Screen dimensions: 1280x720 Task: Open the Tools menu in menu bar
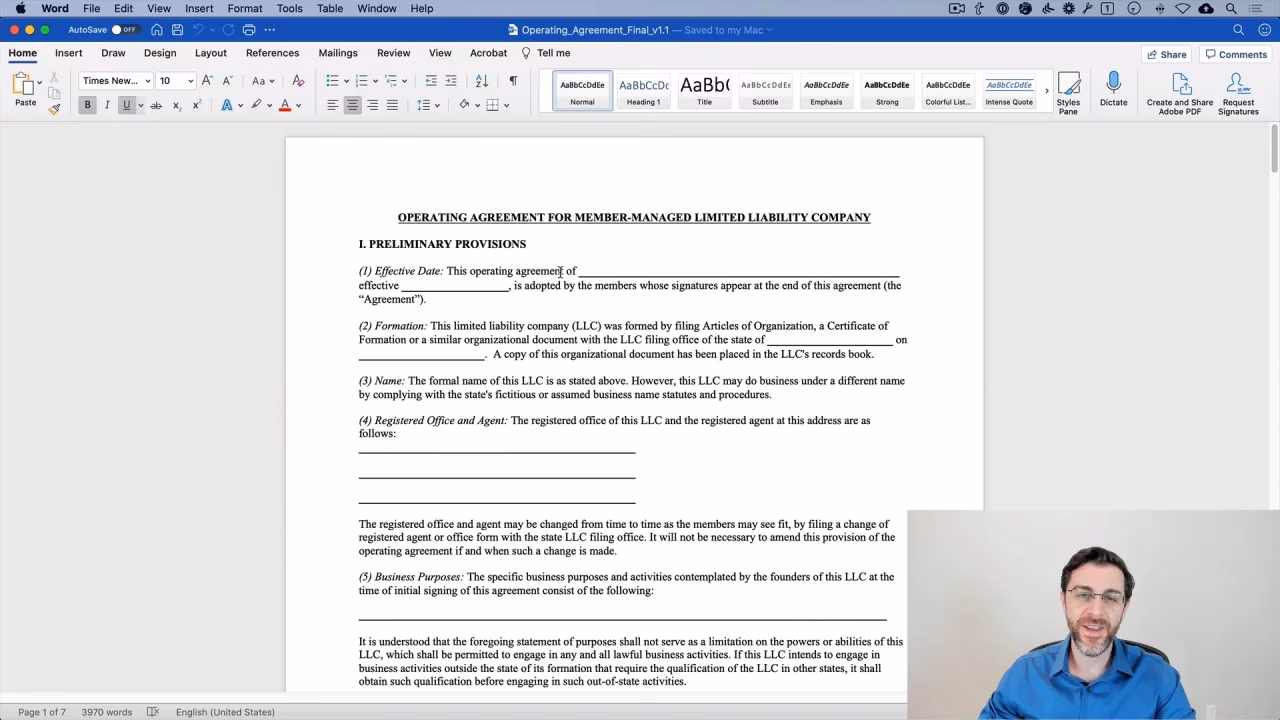click(289, 8)
